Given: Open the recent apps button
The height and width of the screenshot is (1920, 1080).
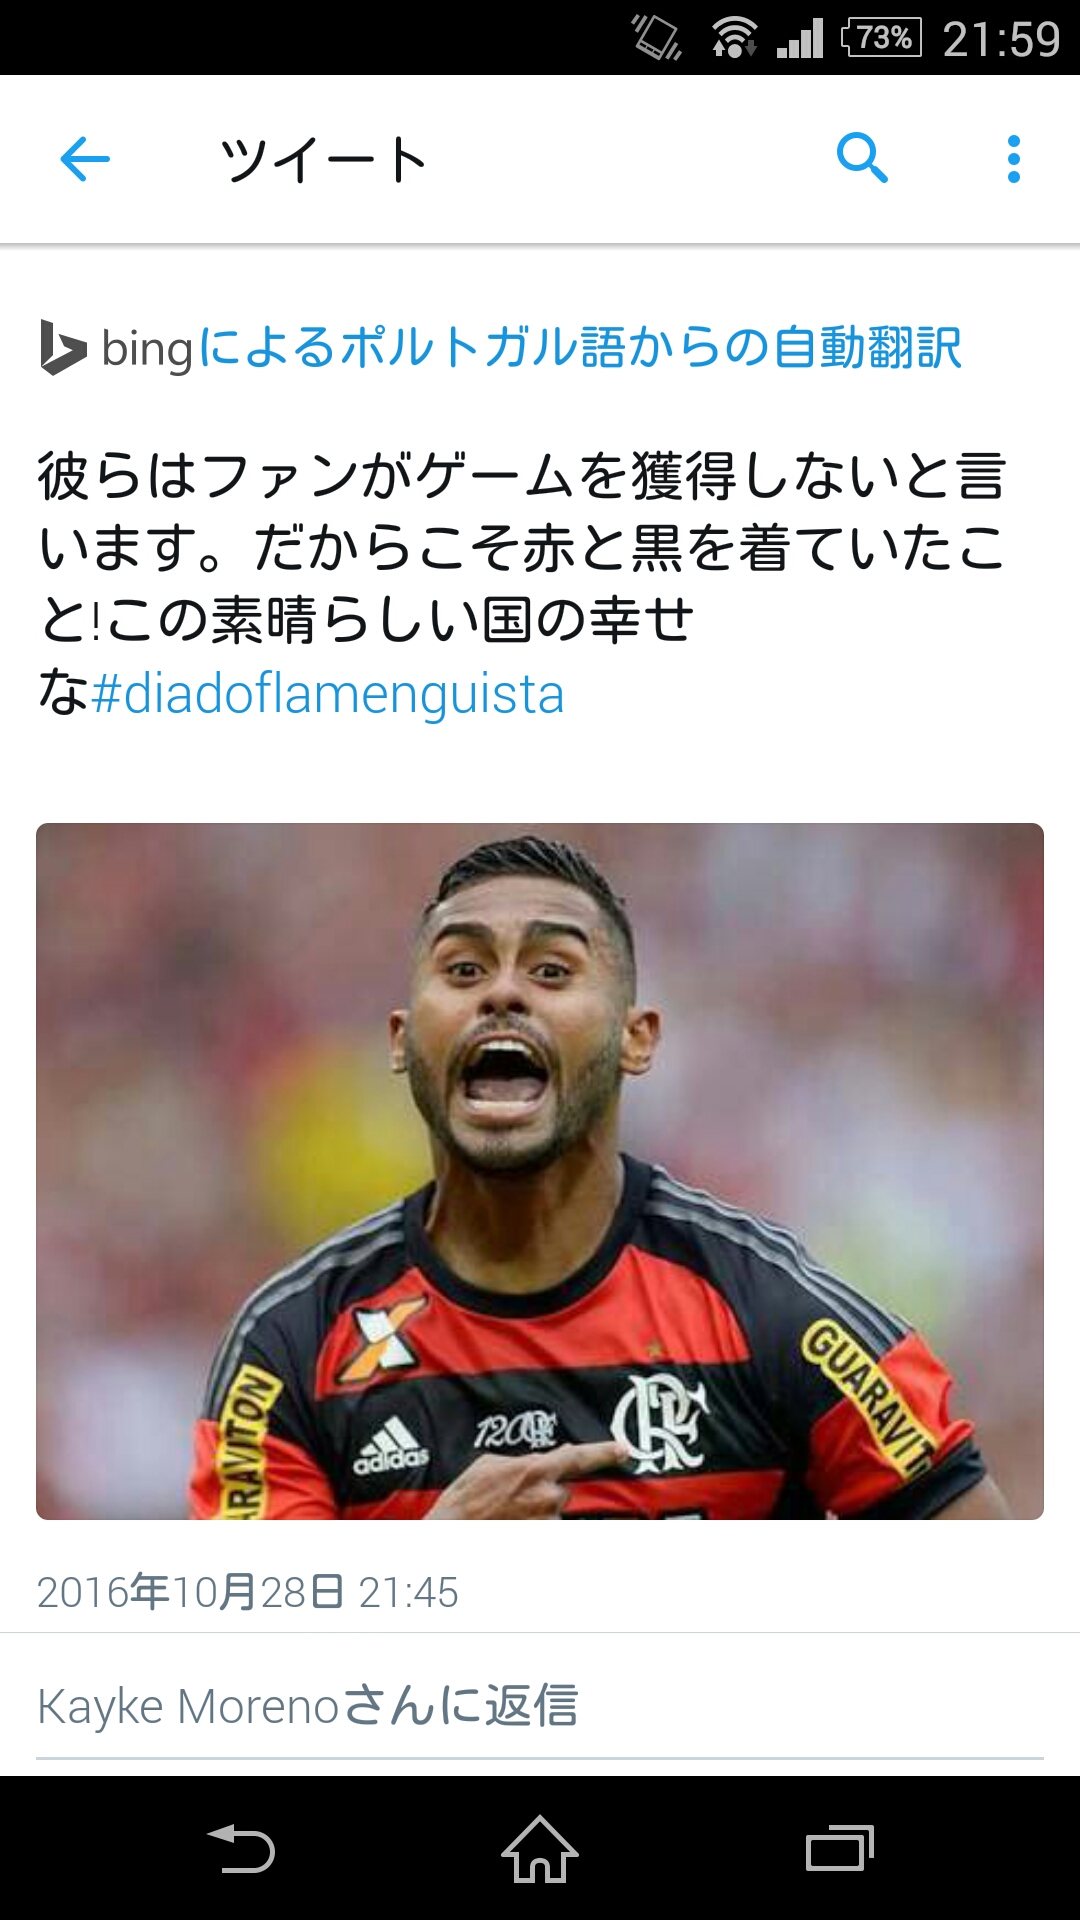Looking at the screenshot, I should pos(840,1848).
